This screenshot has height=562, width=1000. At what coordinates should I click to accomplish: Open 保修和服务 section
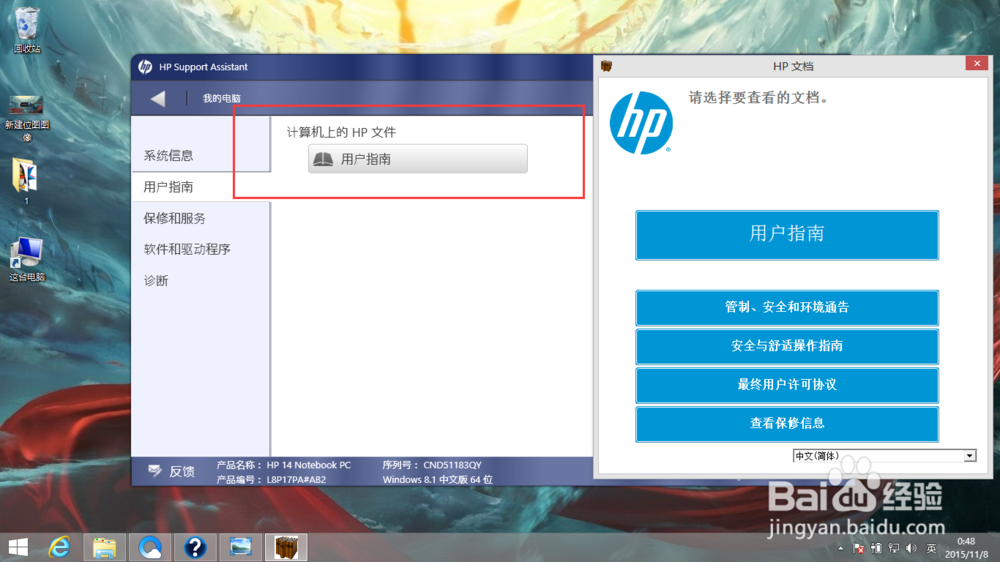[x=175, y=218]
